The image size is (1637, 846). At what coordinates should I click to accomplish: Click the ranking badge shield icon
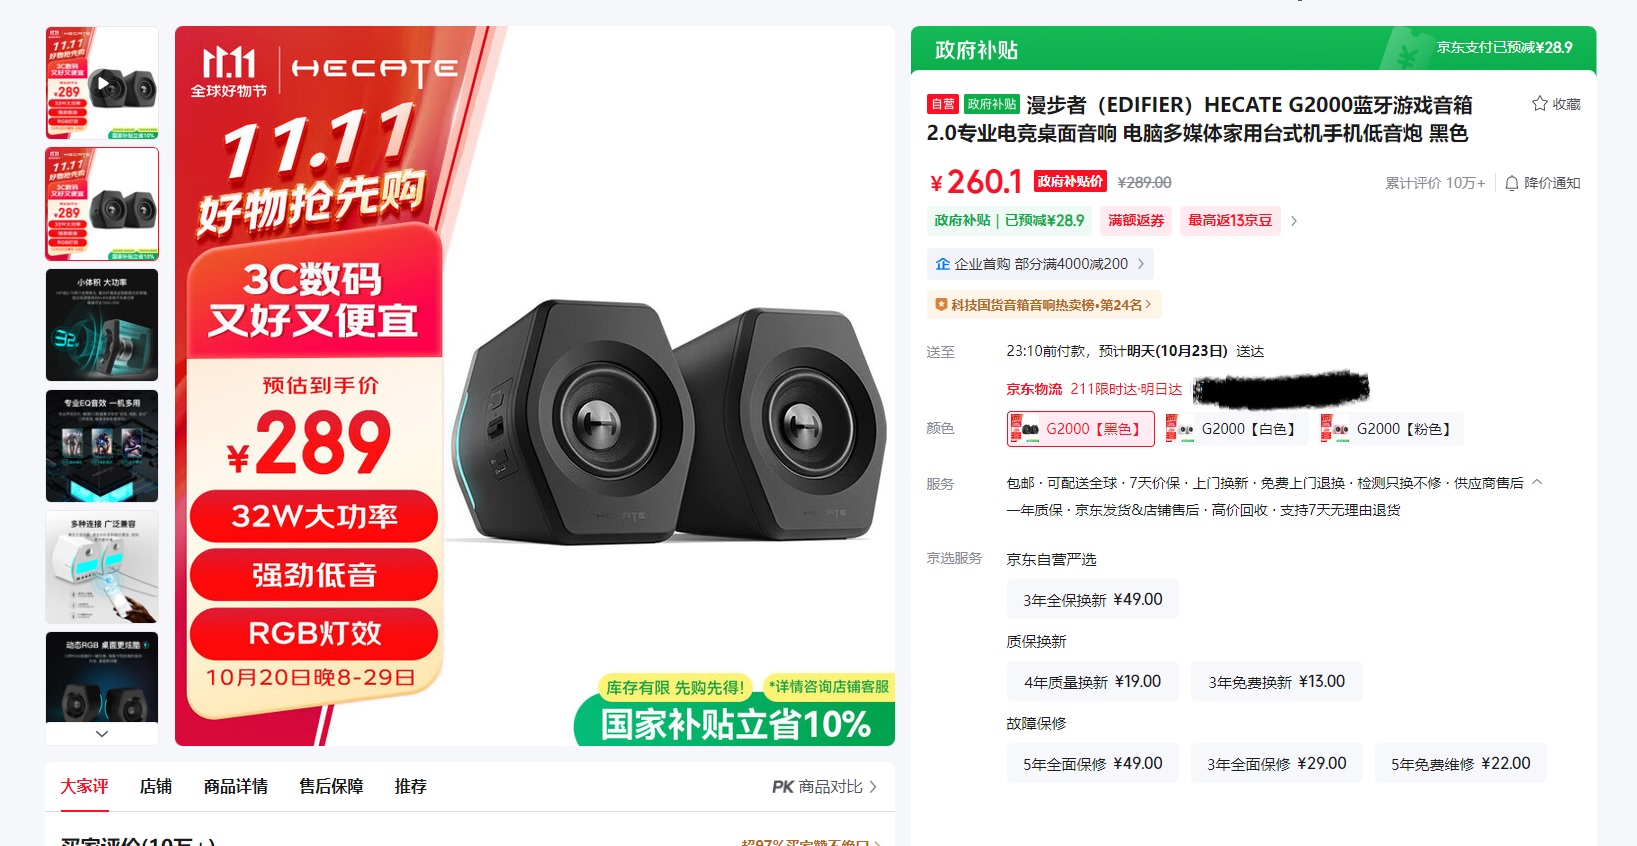click(941, 305)
